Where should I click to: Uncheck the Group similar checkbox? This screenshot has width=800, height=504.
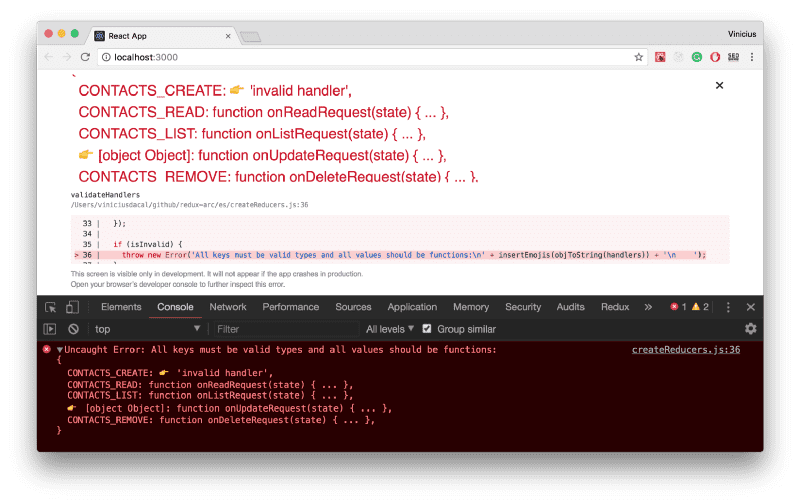[427, 329]
